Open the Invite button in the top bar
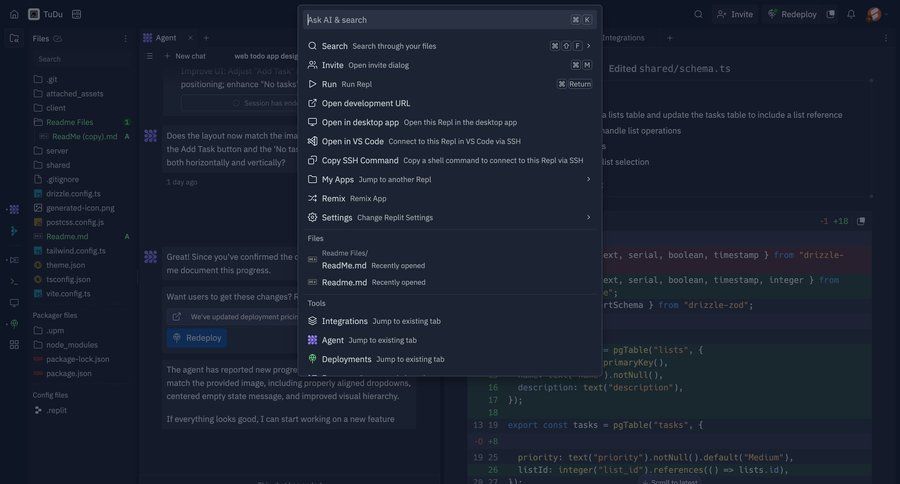 pos(735,14)
